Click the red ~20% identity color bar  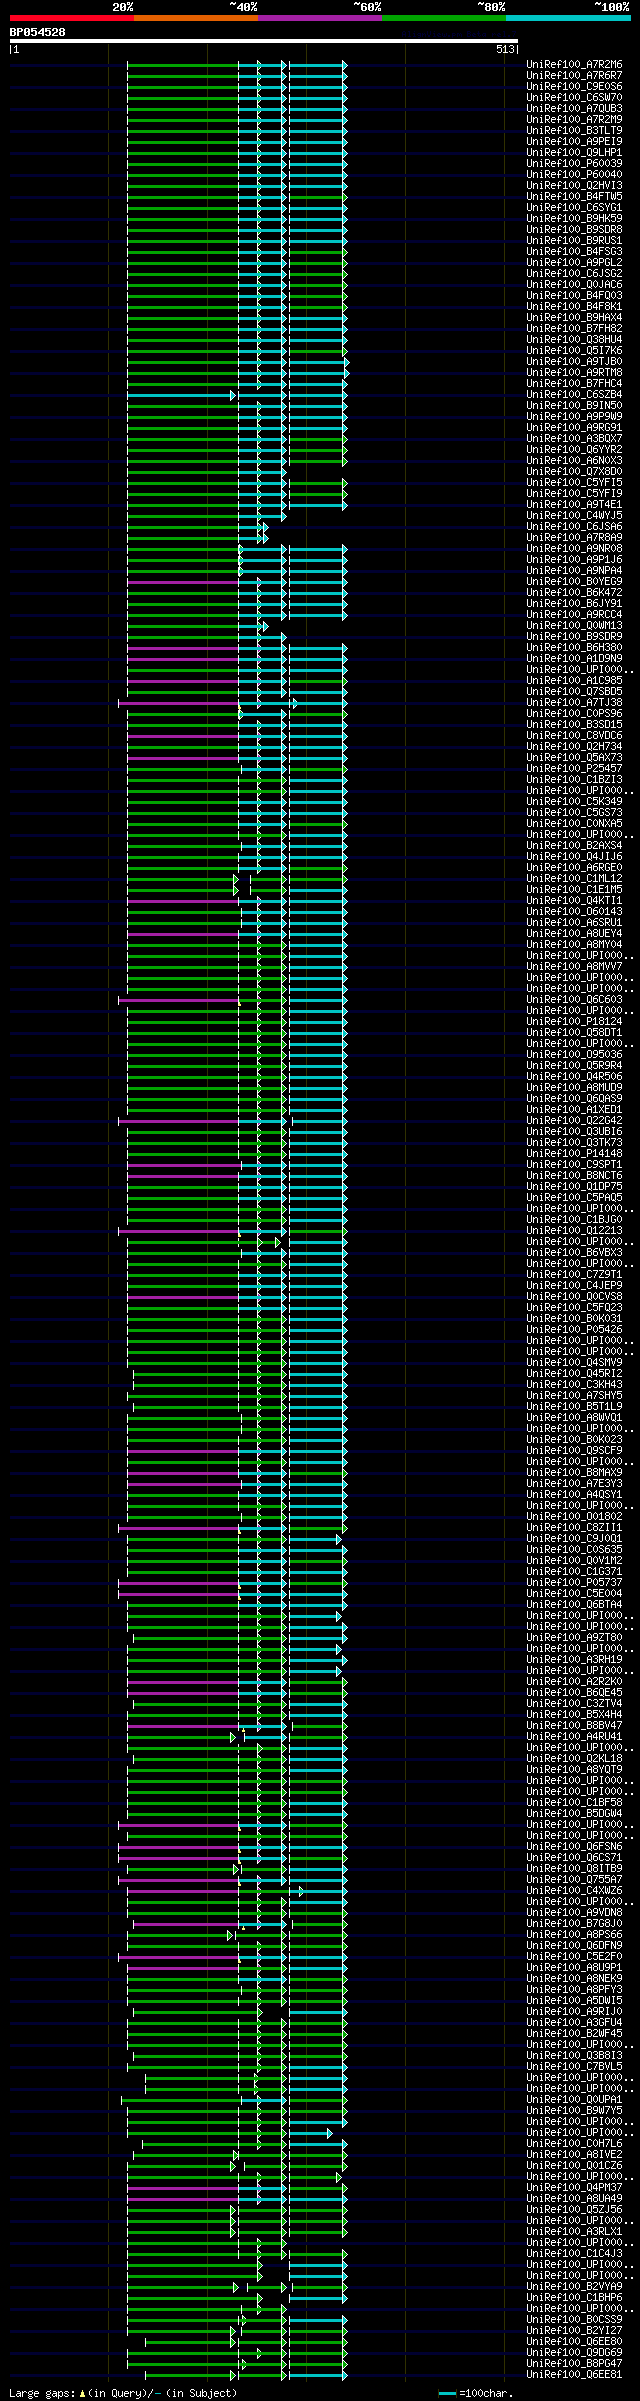coord(72,18)
